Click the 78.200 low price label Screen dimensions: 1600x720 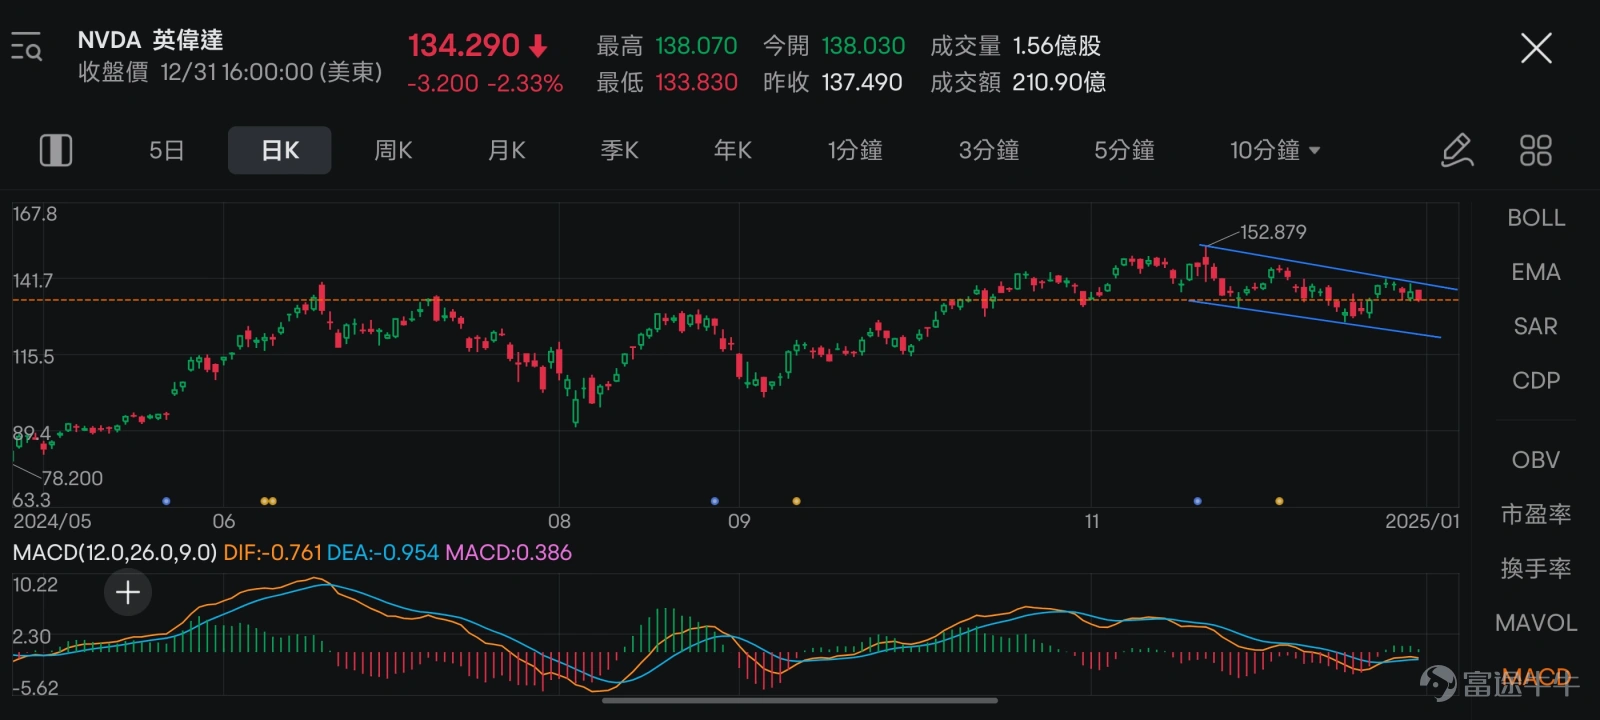(72, 478)
